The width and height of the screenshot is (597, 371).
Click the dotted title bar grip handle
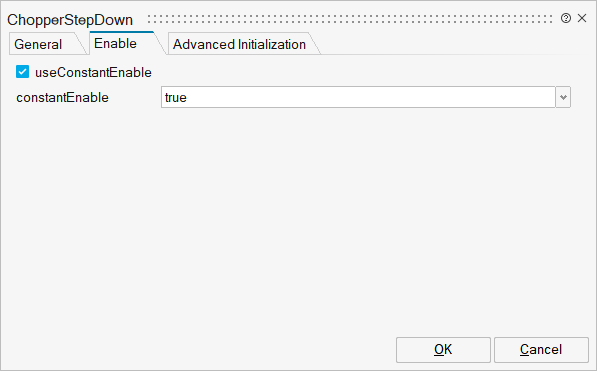(350, 19)
